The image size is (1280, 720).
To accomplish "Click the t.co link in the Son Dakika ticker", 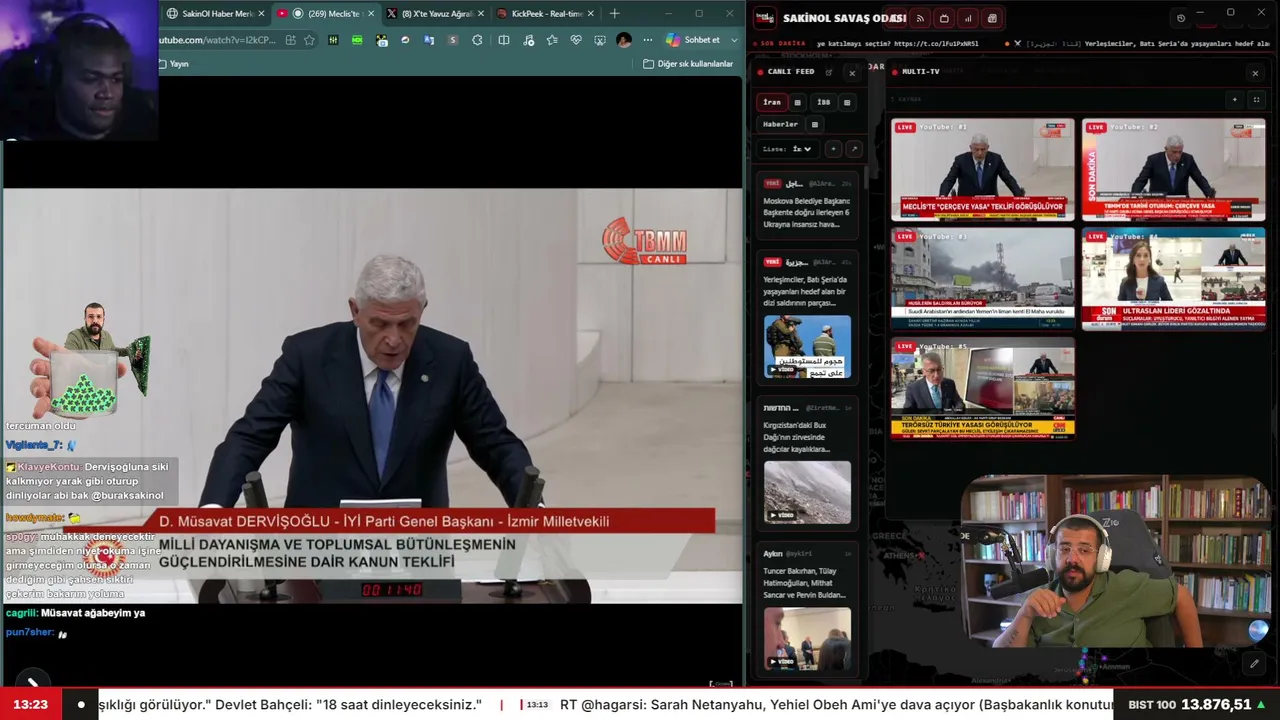I will 936,44.
